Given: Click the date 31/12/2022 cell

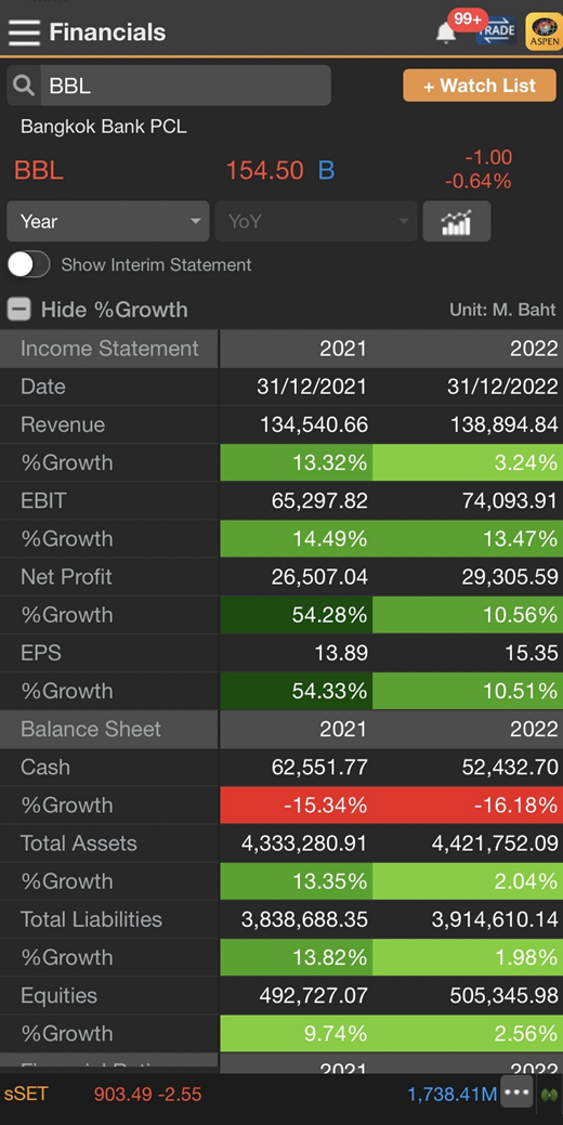Looking at the screenshot, I should click(x=503, y=387).
